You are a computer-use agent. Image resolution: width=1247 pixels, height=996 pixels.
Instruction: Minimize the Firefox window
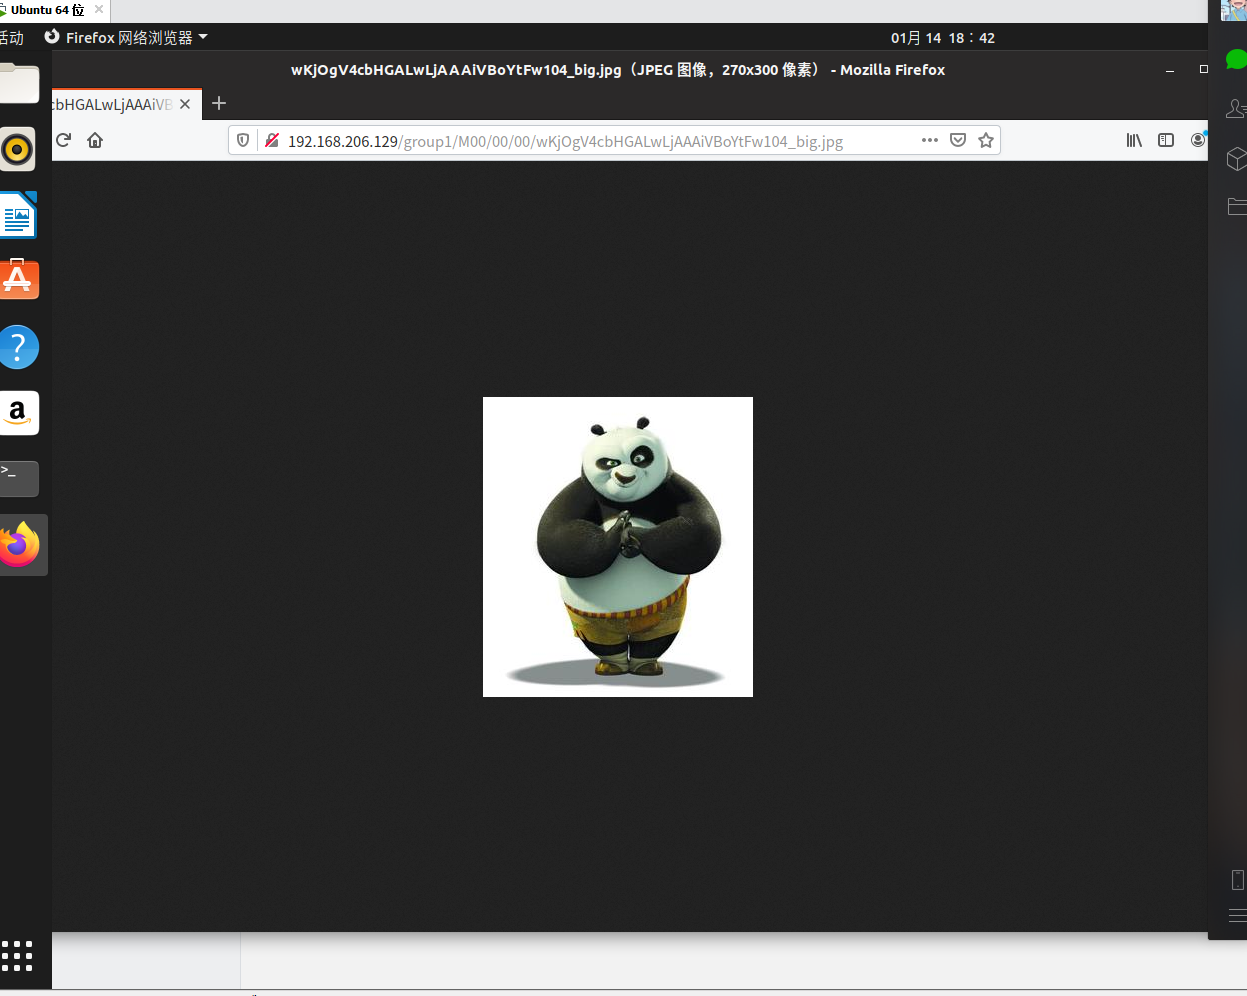click(1170, 70)
